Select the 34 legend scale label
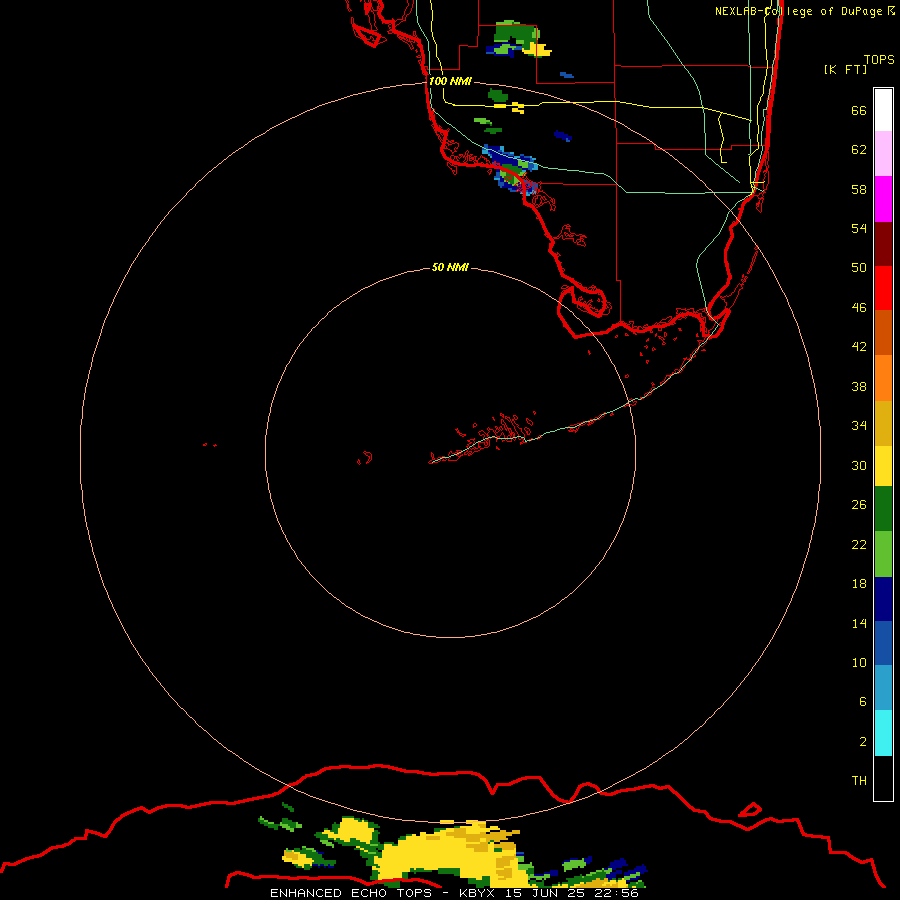 click(x=859, y=426)
